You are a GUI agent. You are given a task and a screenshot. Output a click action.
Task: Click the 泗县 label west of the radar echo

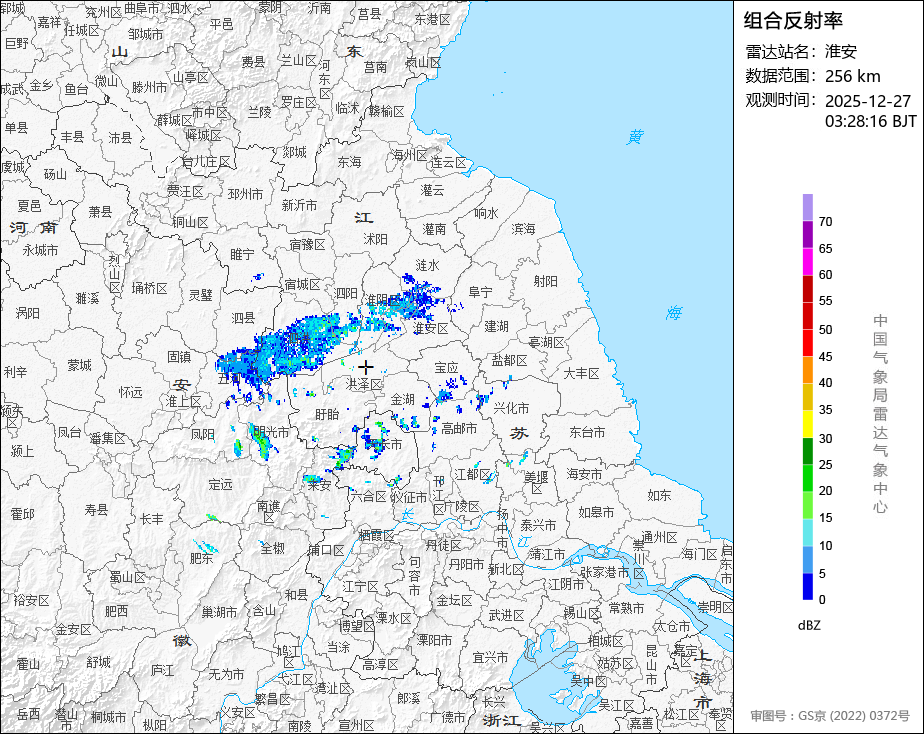tap(244, 318)
